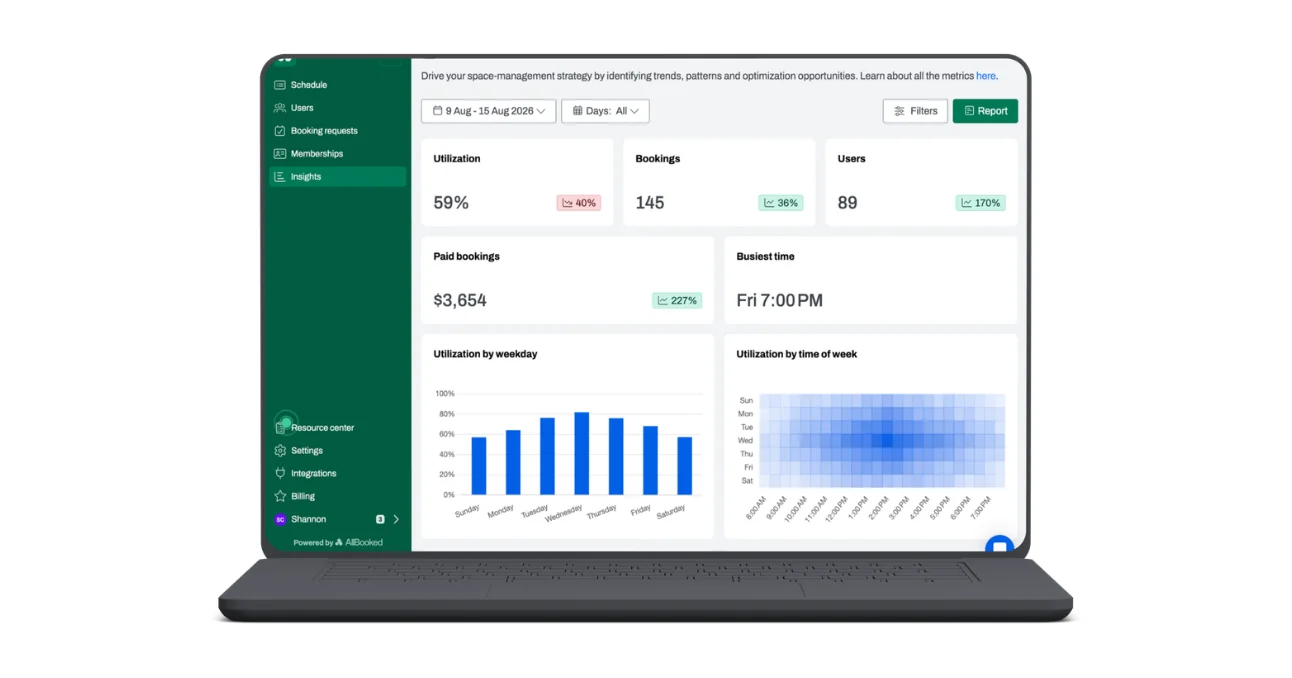This screenshot has width=1292, height=678.
Task: Open the Filters panel
Action: pyautogui.click(x=915, y=111)
